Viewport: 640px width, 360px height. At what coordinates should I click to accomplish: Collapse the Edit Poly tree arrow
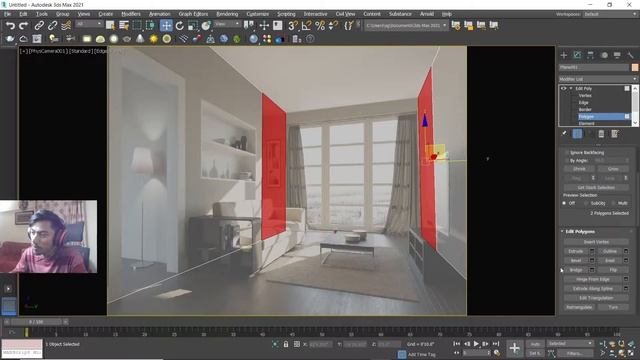pyautogui.click(x=571, y=89)
